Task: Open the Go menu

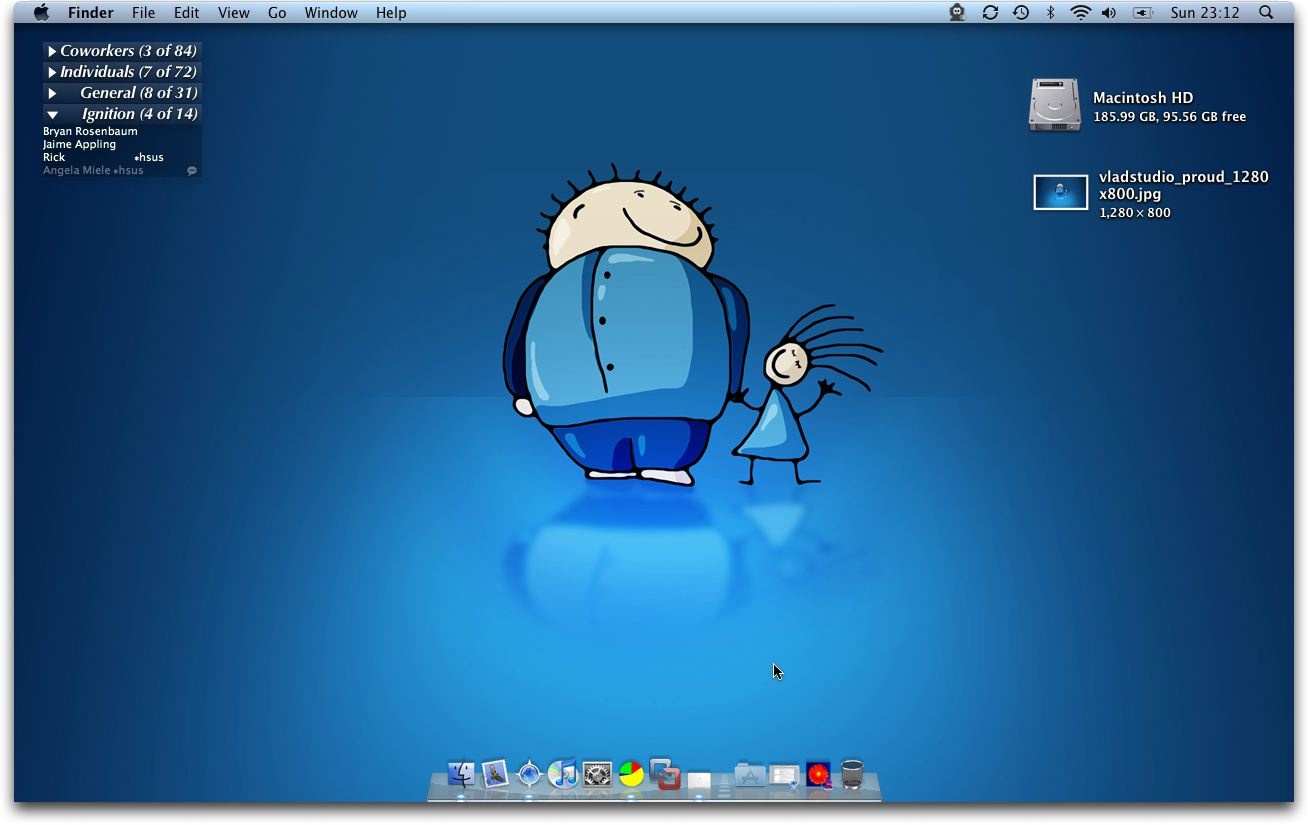Action: point(277,13)
